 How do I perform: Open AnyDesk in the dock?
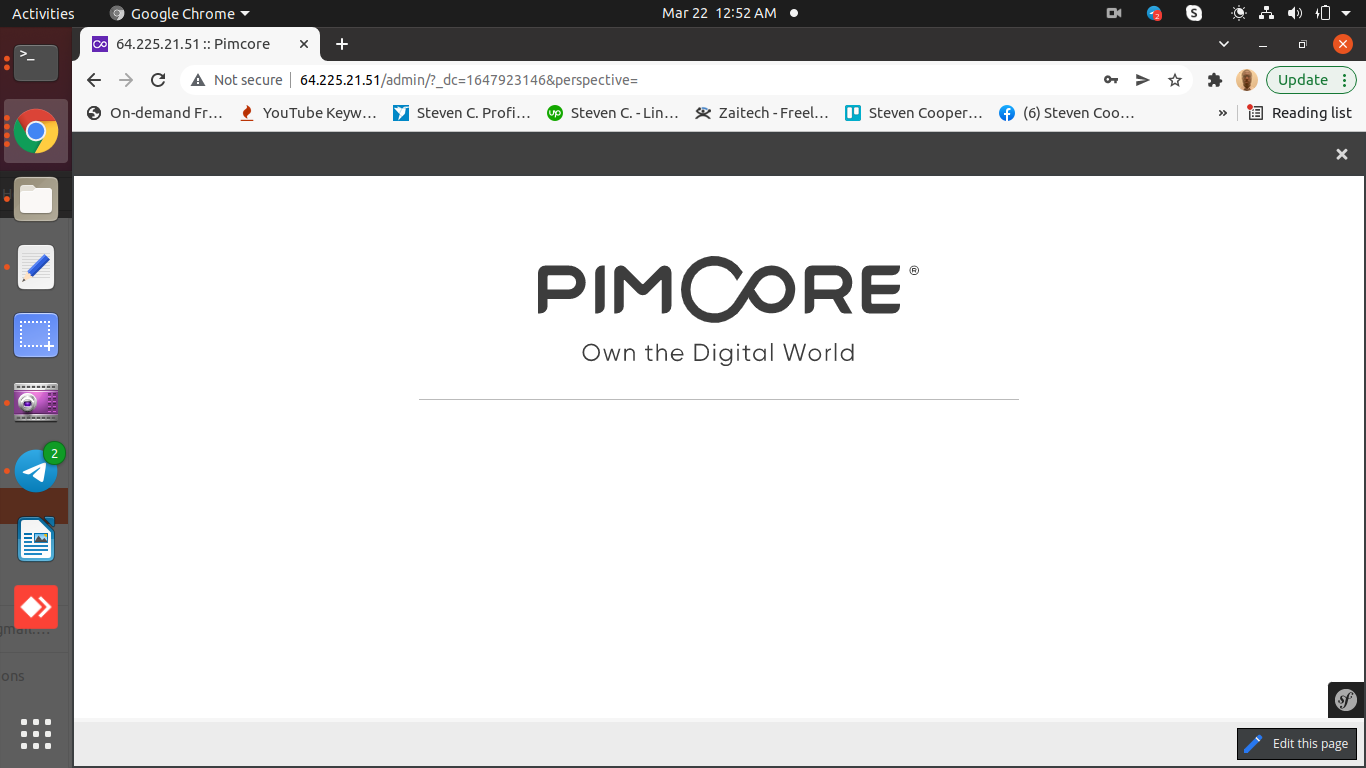tap(36, 607)
